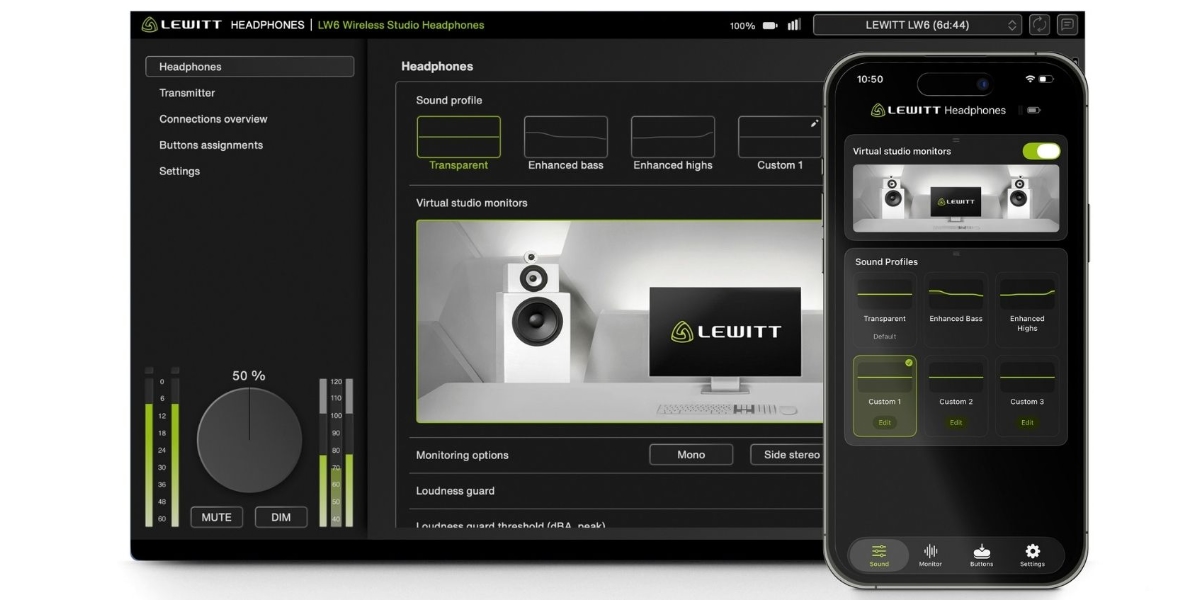Screen dimensions: 1200x600
Task: Tap the Transparent profile card on the phone
Action: pyautogui.click(x=884, y=310)
